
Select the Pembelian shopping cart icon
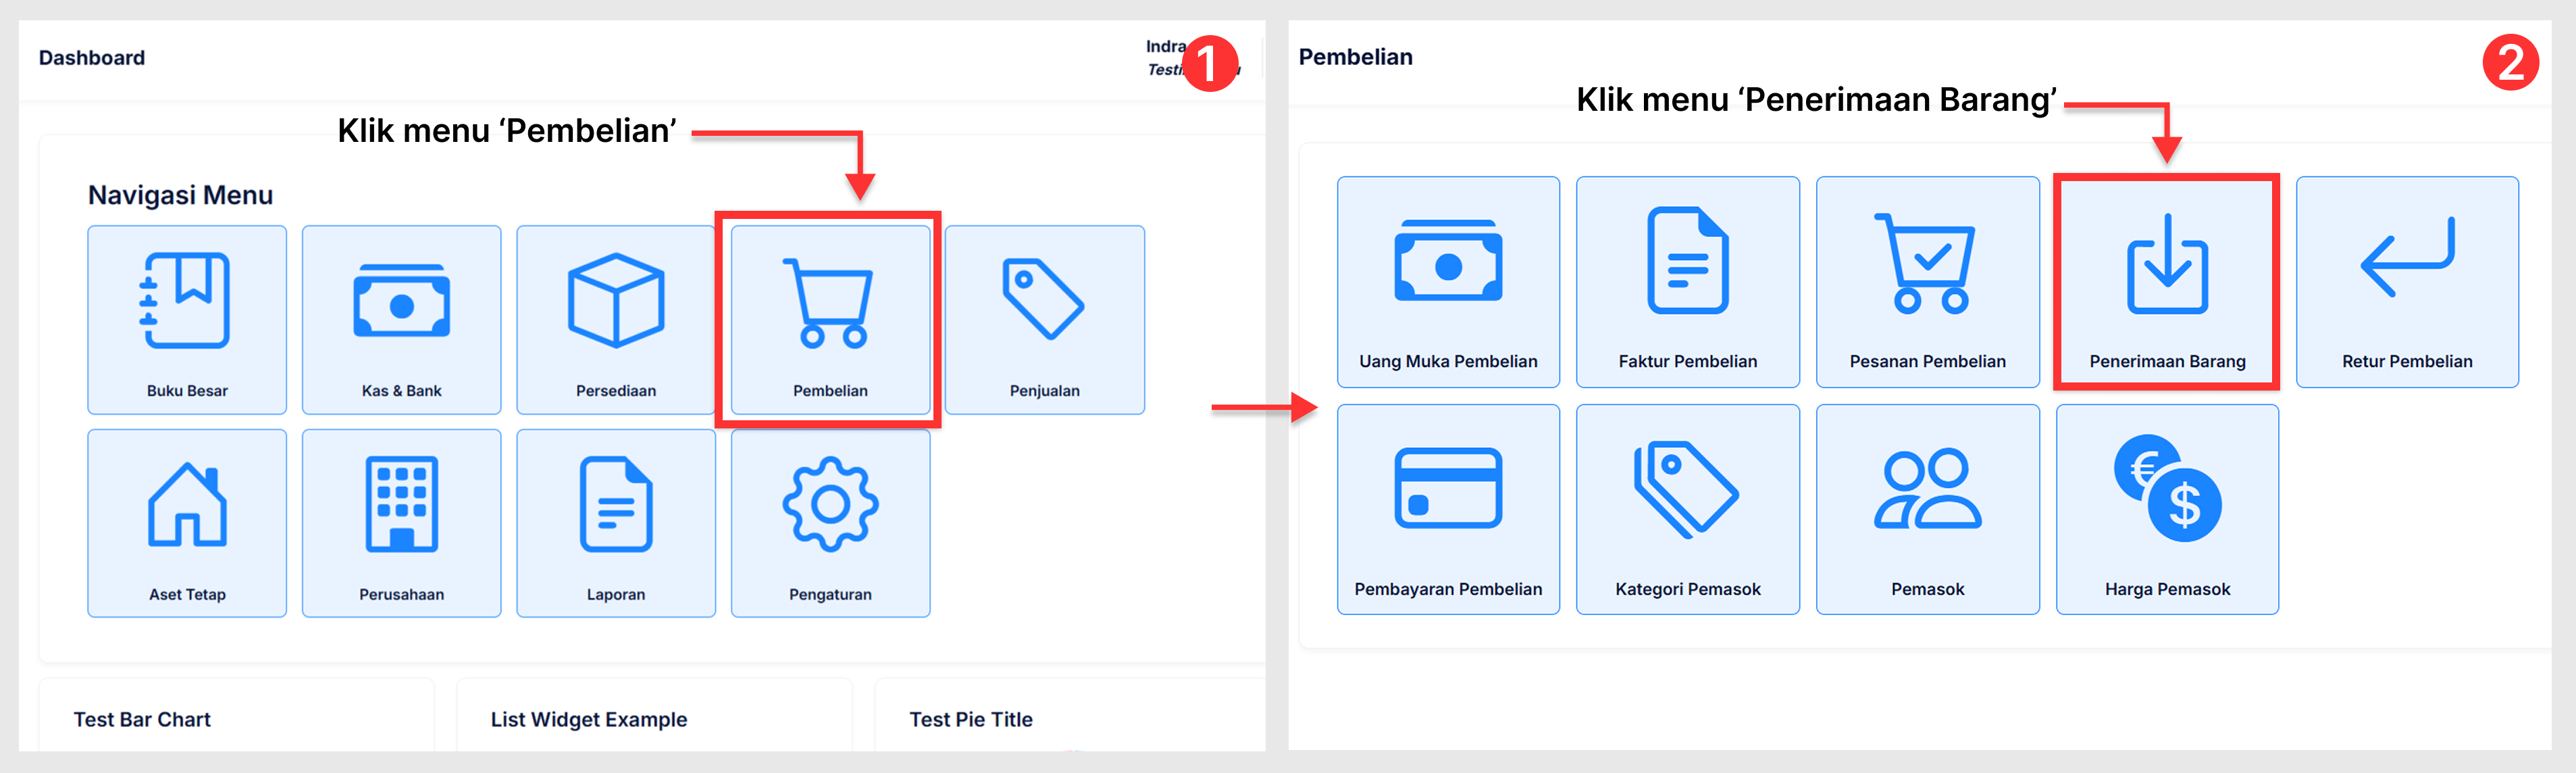(x=829, y=304)
